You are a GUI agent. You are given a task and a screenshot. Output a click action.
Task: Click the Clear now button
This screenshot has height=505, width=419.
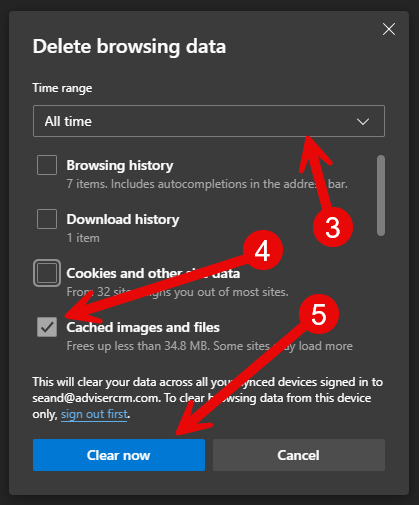119,455
